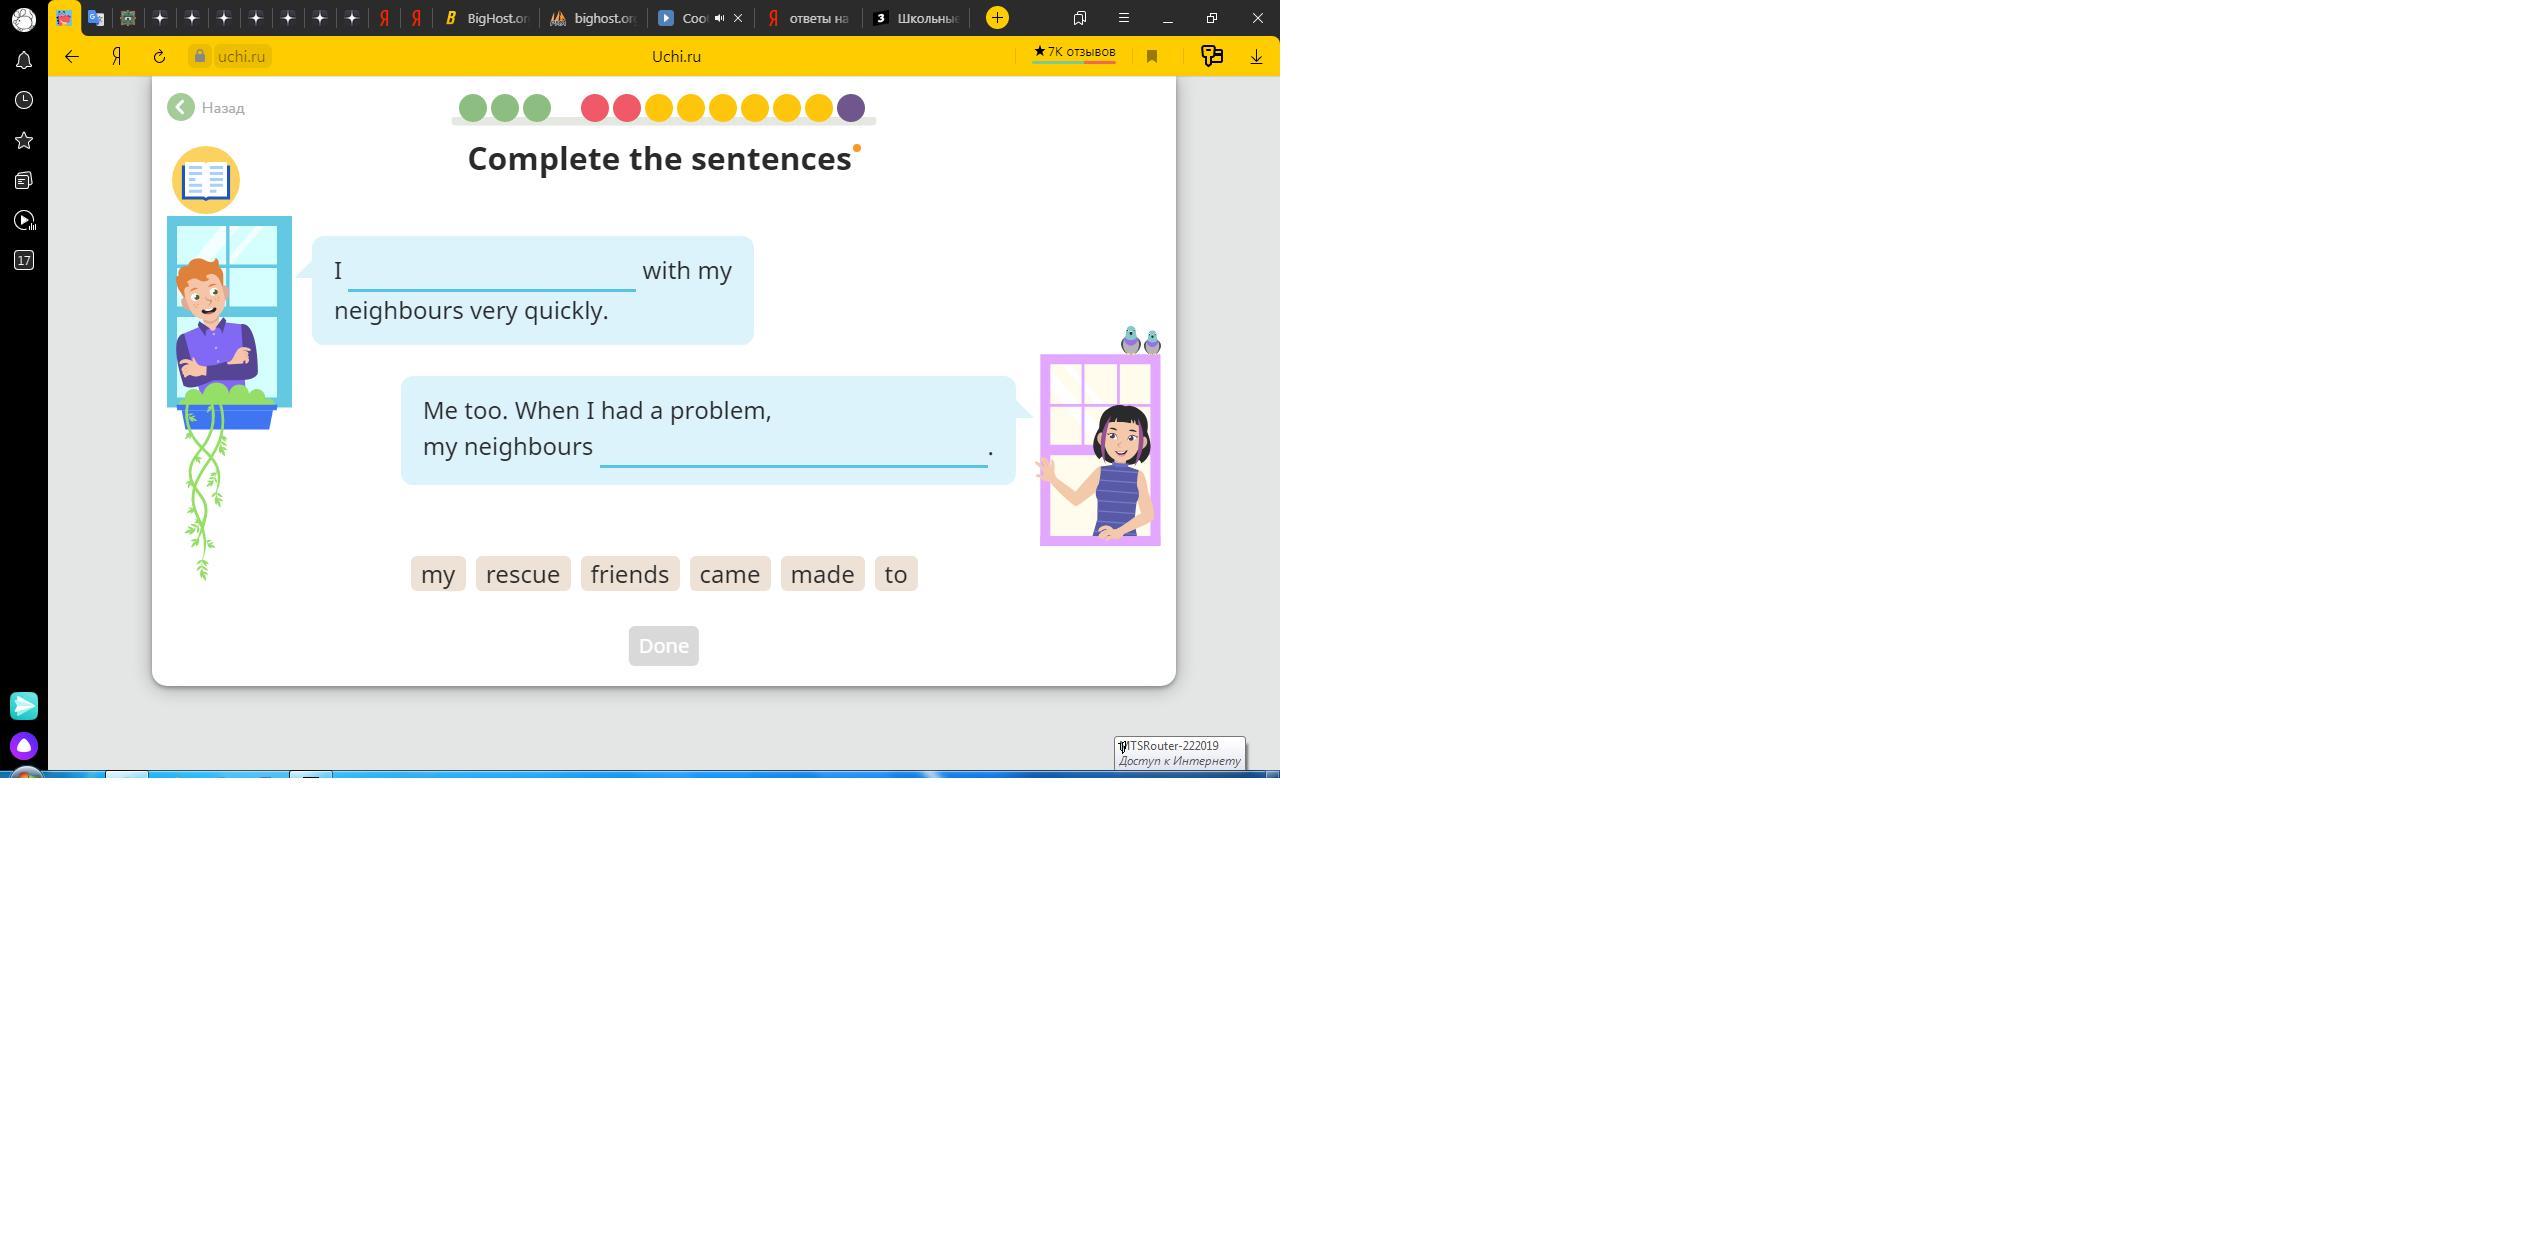Image resolution: width=2537 pixels, height=1256 pixels.
Task: Reload the page with refresh icon
Action: (x=159, y=57)
